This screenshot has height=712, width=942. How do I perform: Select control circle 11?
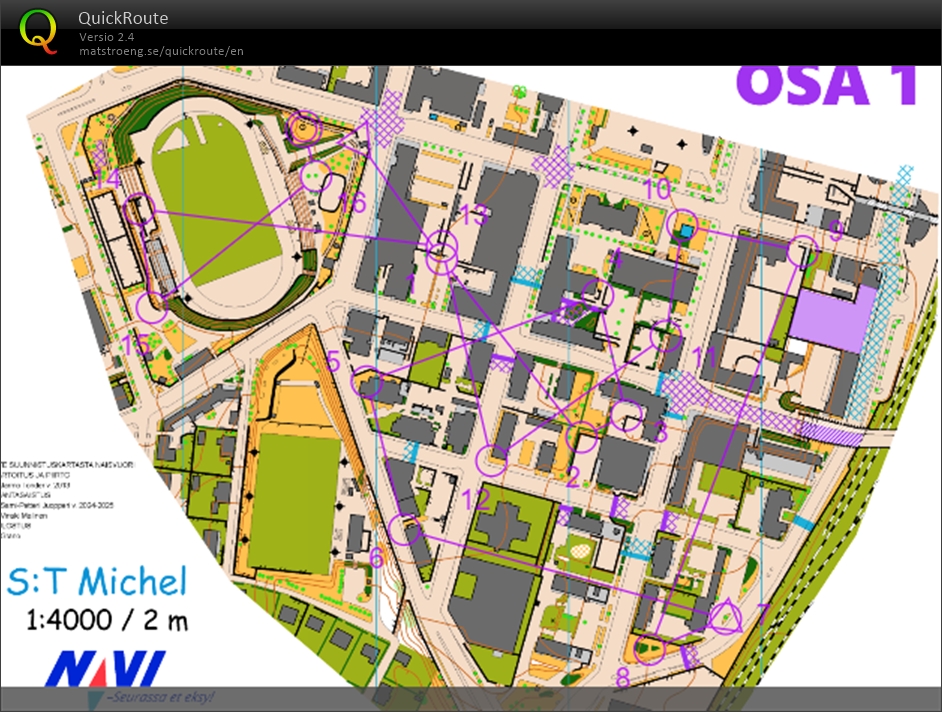click(667, 336)
